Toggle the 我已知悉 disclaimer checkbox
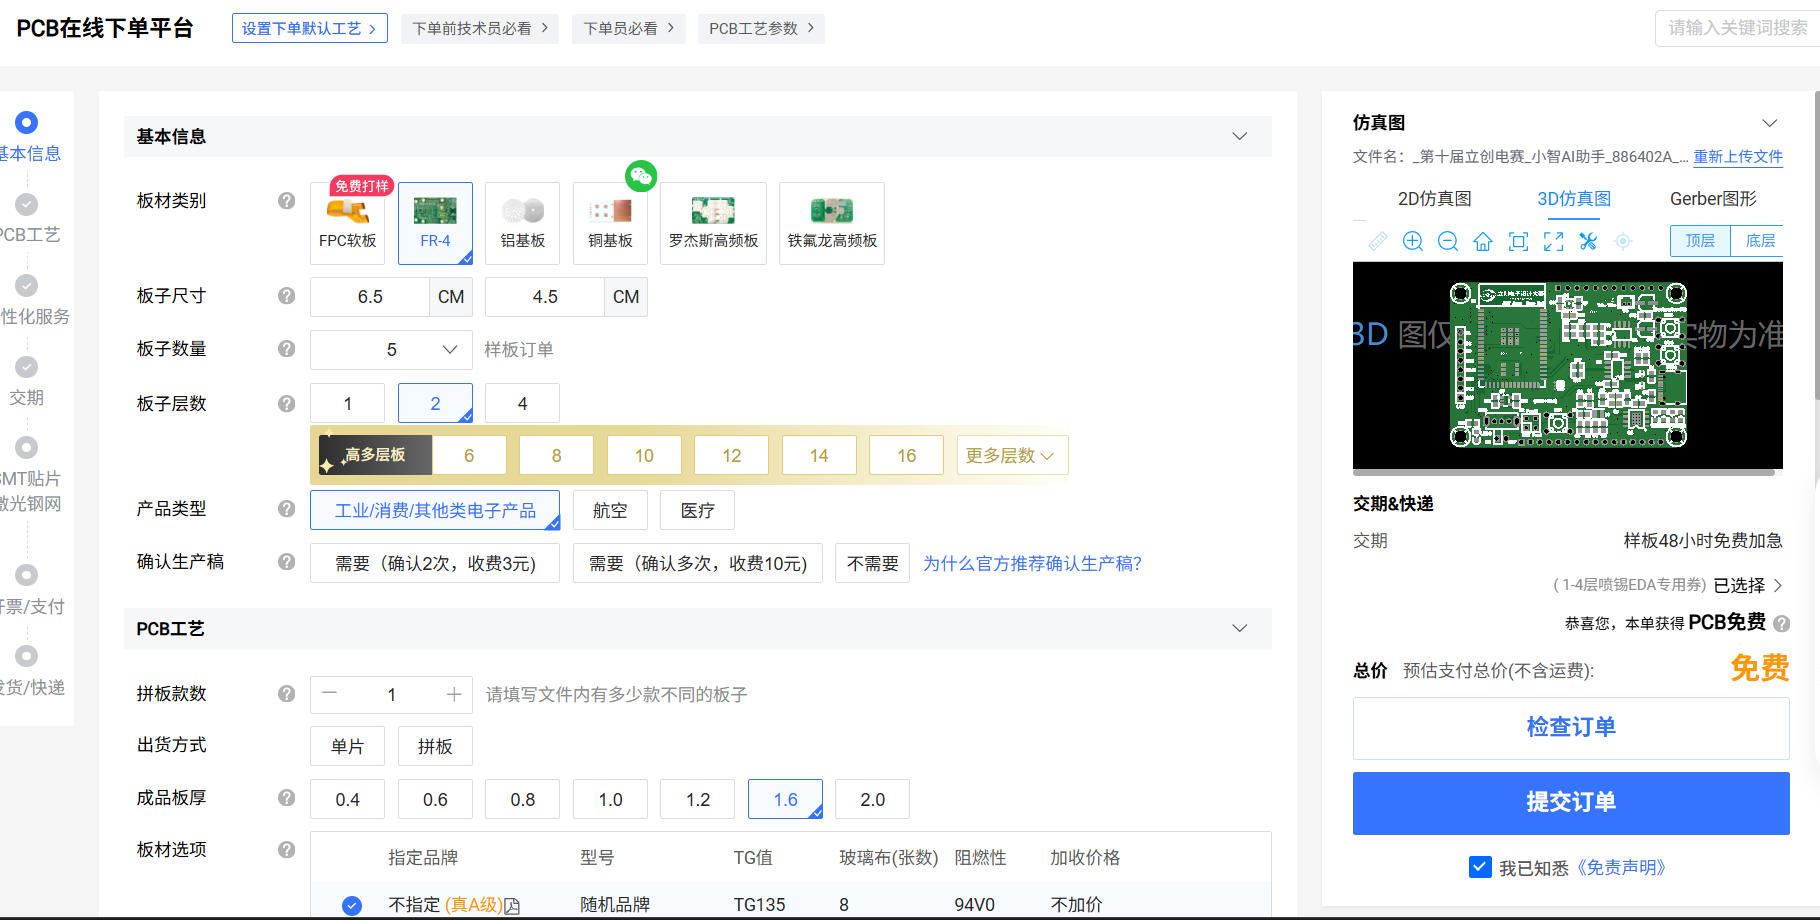Screen dimensions: 1820x920 pos(1480,867)
